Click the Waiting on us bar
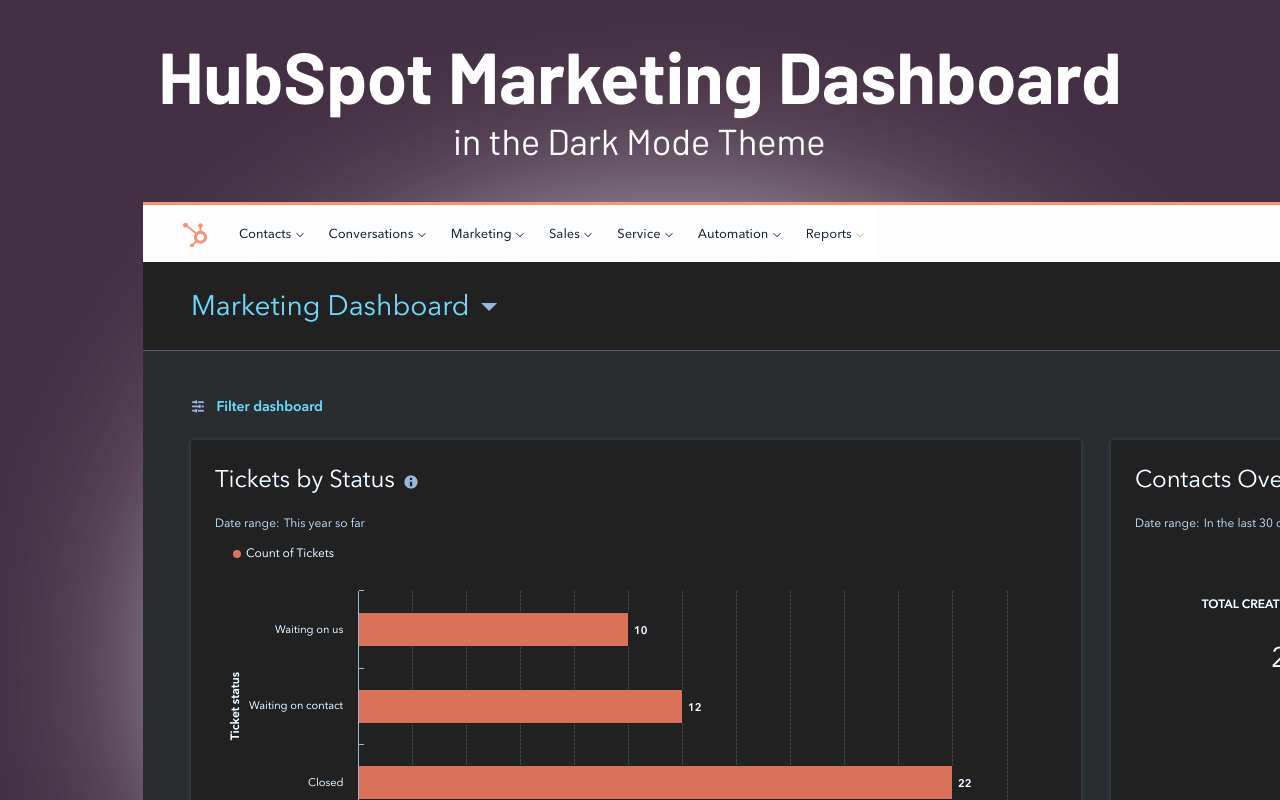 pos(493,630)
